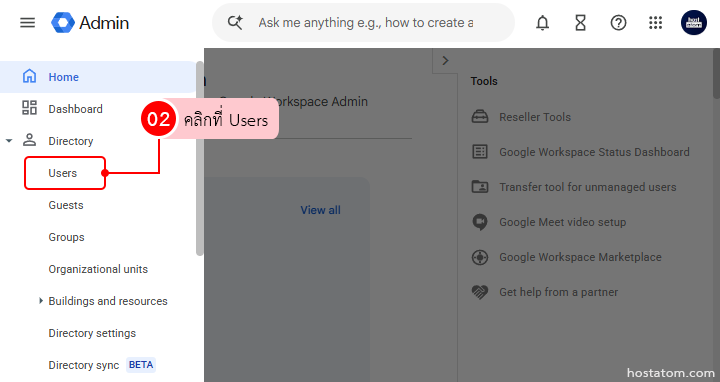Click the View all link
This screenshot has height=382, width=720.
[x=321, y=210]
